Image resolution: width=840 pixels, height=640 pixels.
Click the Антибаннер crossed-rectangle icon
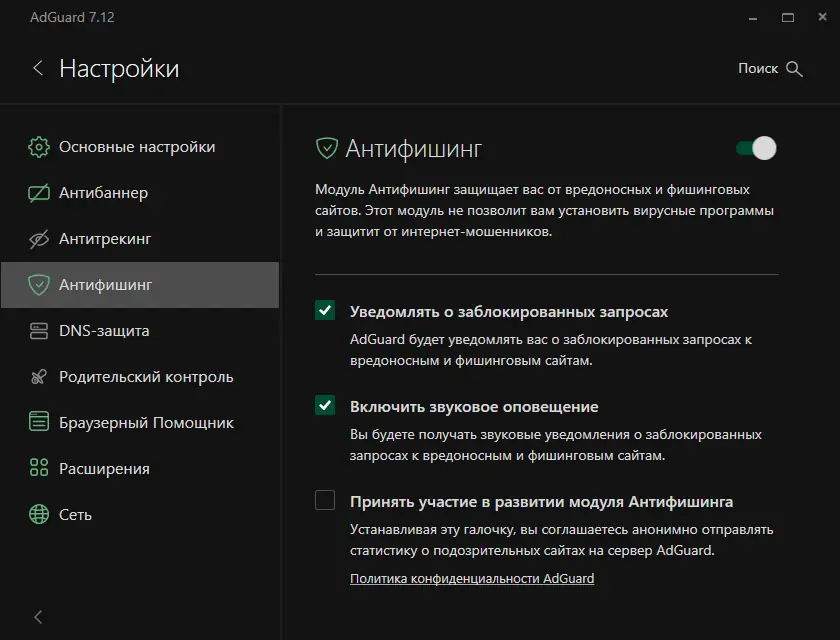pos(39,193)
